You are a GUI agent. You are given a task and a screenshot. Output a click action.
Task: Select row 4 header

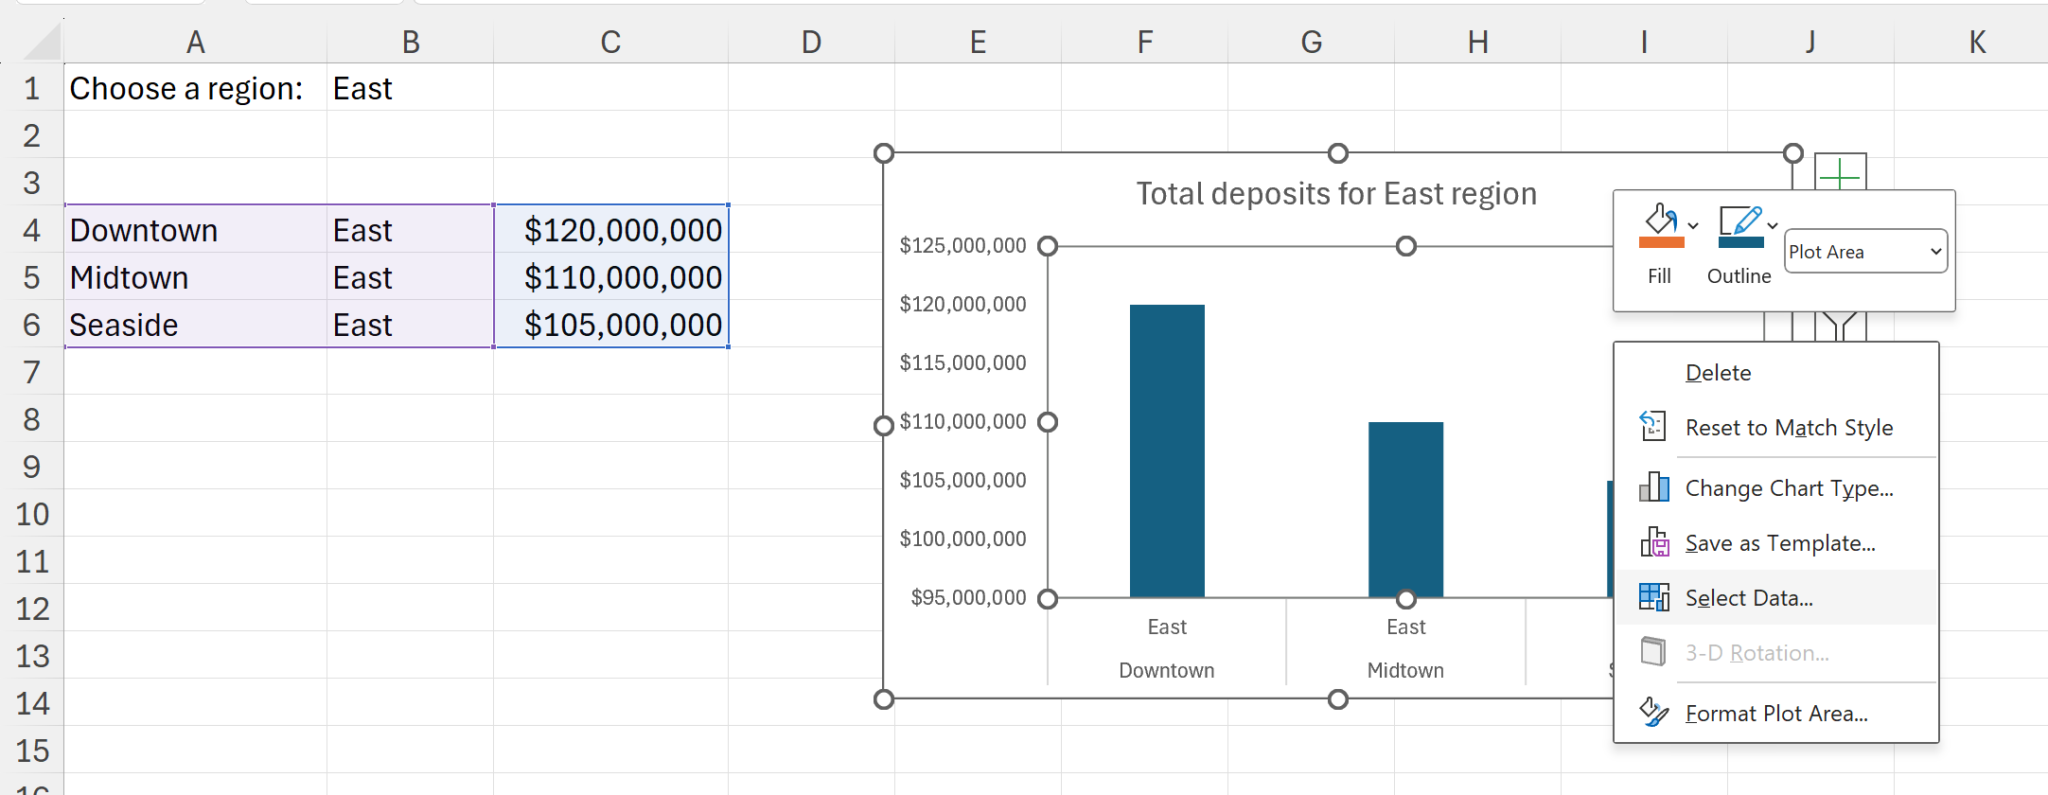click(x=32, y=230)
